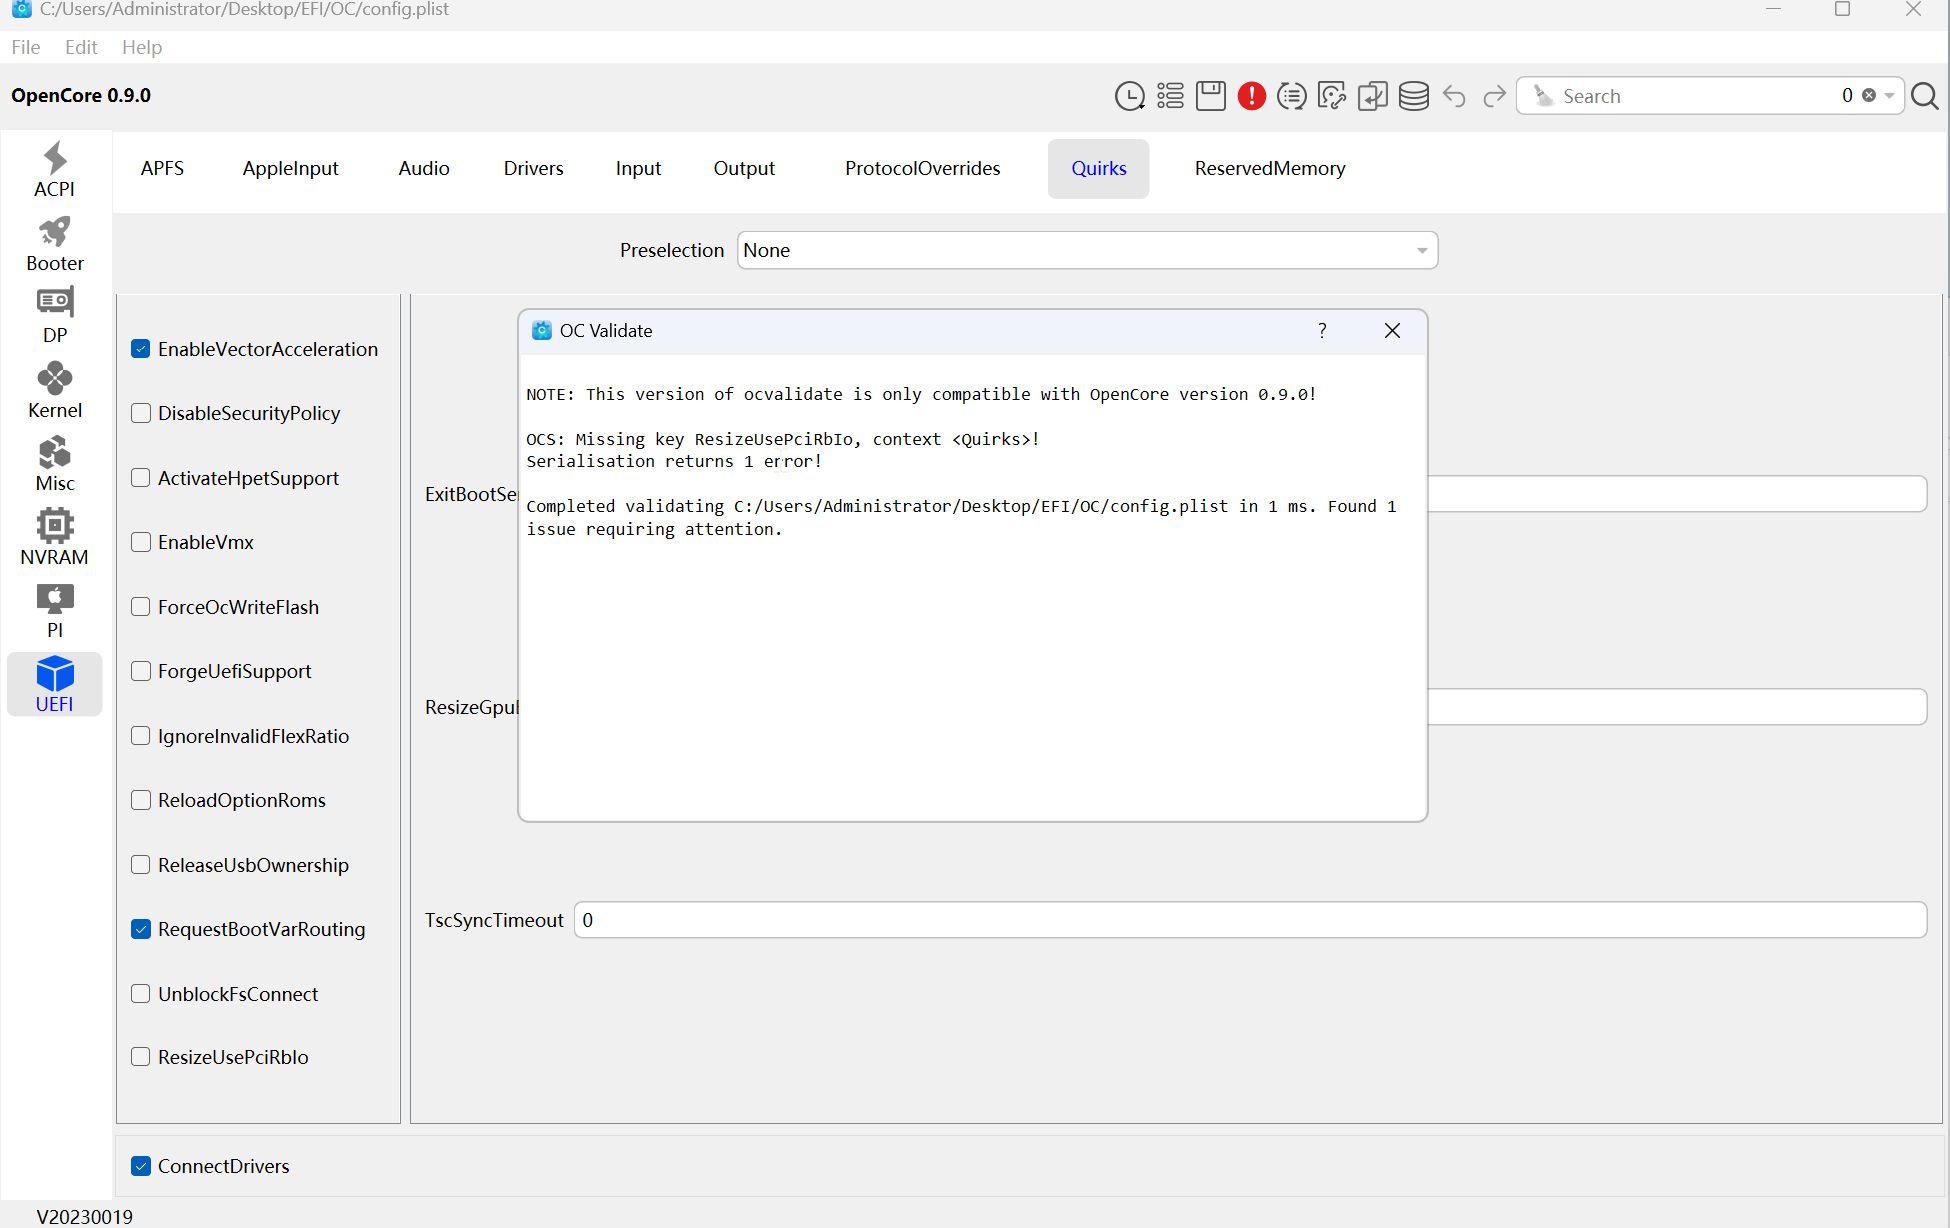Open the Edit menu
1950x1228 pixels.
[x=81, y=47]
